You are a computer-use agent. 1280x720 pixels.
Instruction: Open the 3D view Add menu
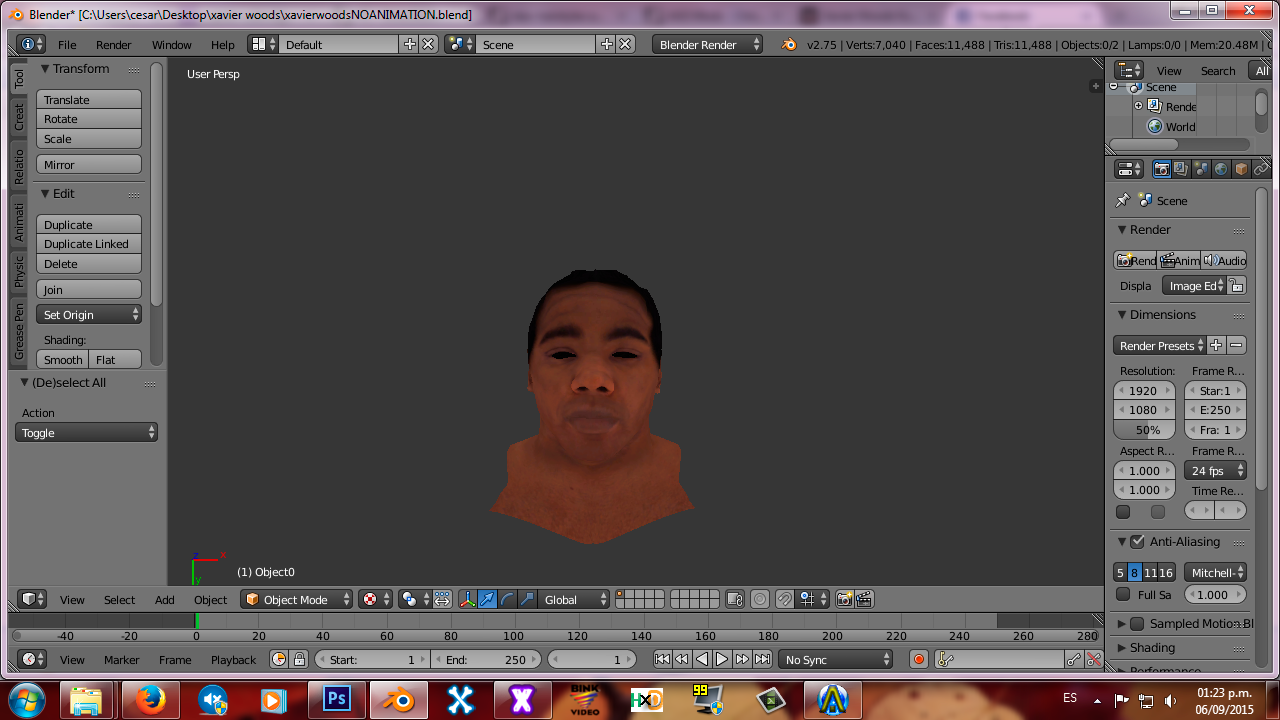(165, 599)
